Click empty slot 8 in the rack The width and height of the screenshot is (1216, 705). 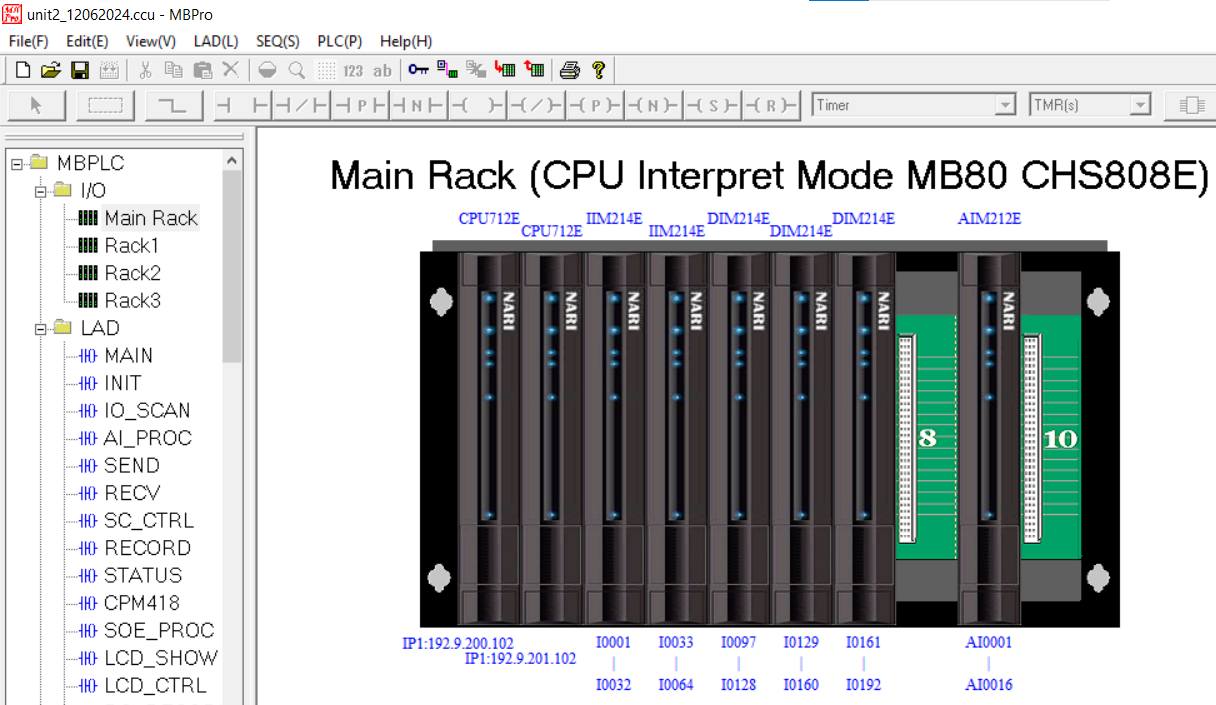tap(927, 438)
